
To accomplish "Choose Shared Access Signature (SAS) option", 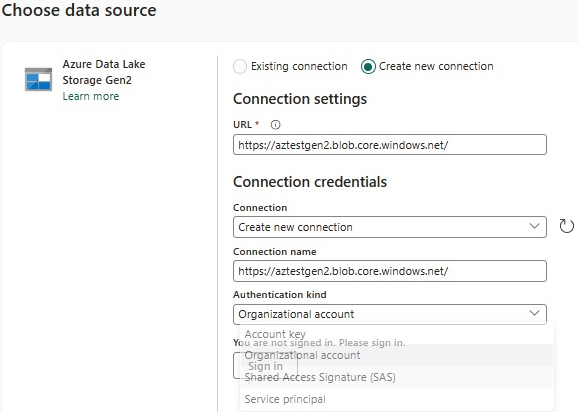I will pyautogui.click(x=396, y=377).
